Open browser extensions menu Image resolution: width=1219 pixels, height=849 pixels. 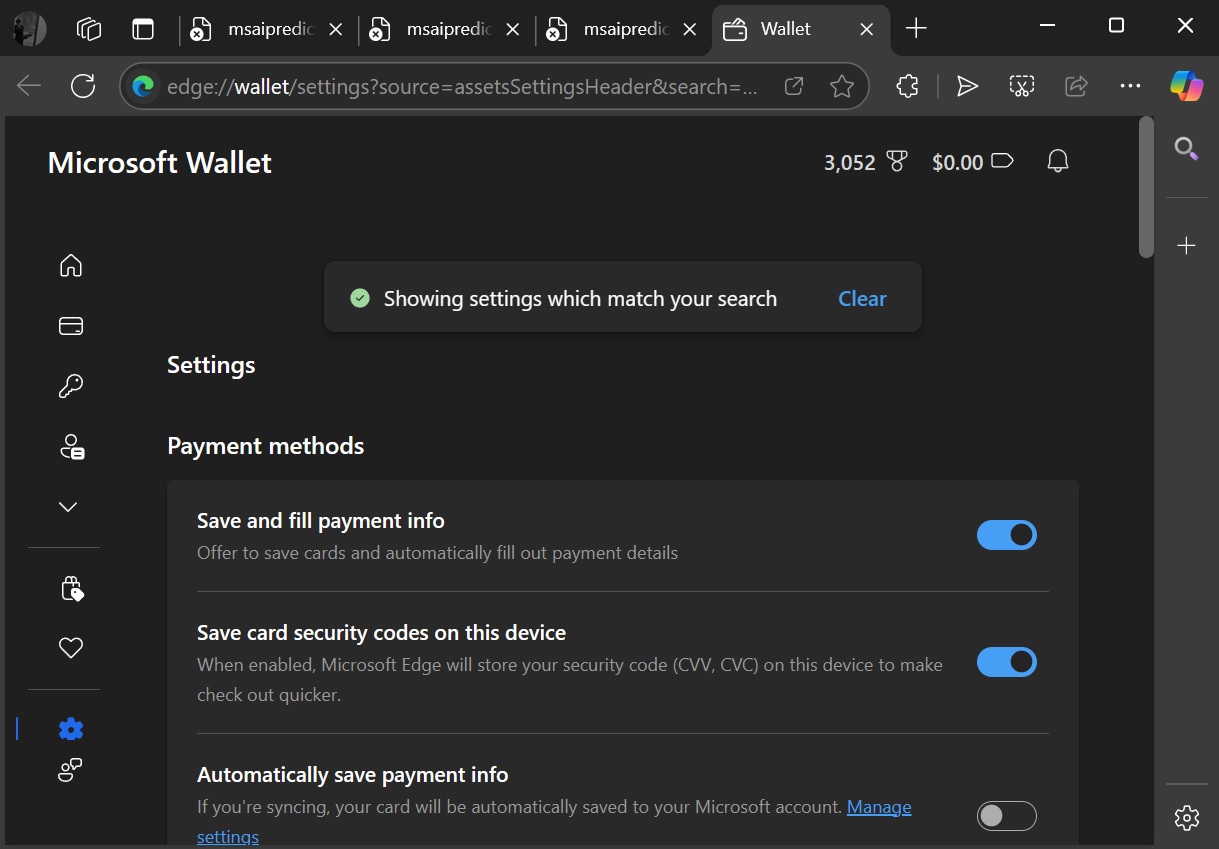point(906,85)
